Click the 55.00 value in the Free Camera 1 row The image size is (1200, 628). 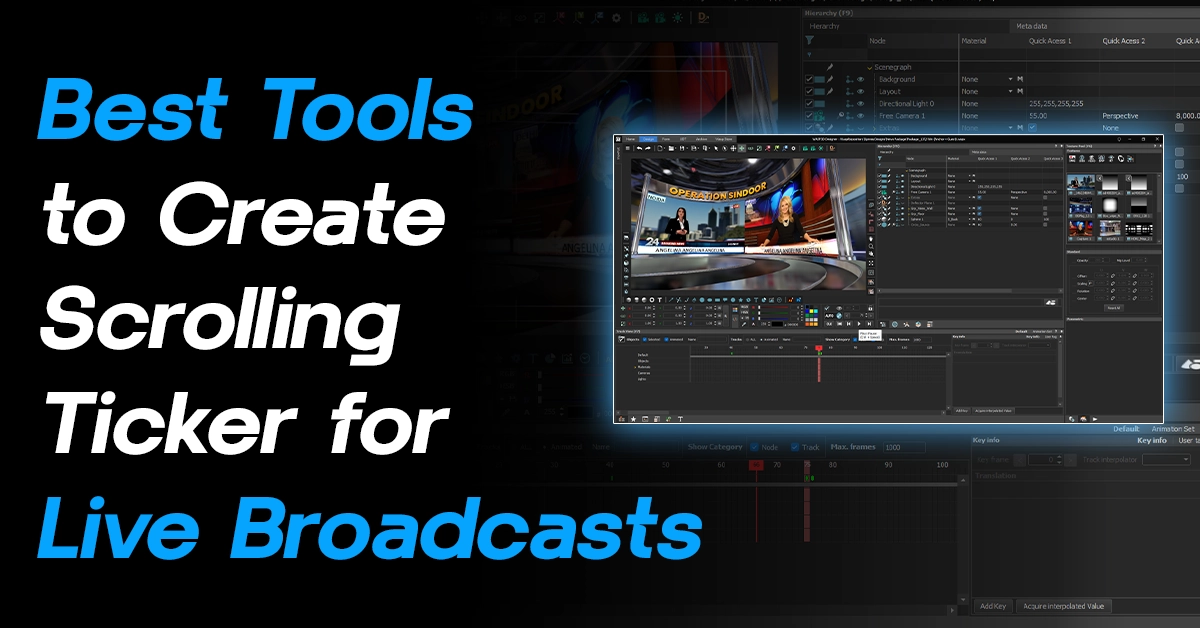[1039, 116]
